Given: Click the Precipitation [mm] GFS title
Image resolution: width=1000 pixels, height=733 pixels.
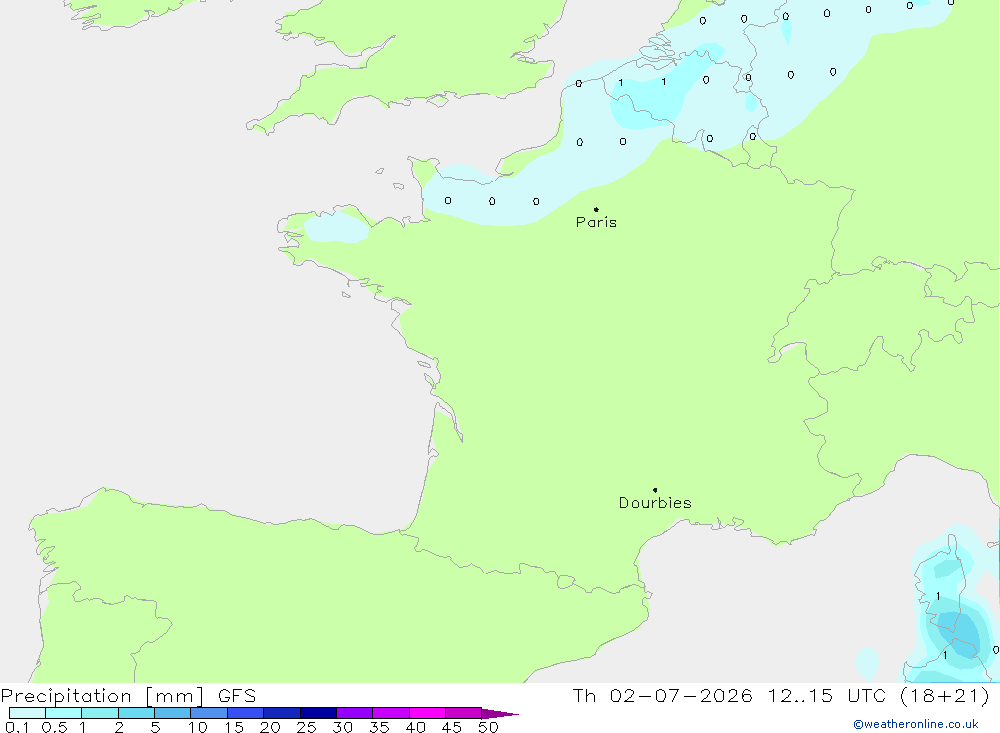Looking at the screenshot, I should [x=128, y=695].
